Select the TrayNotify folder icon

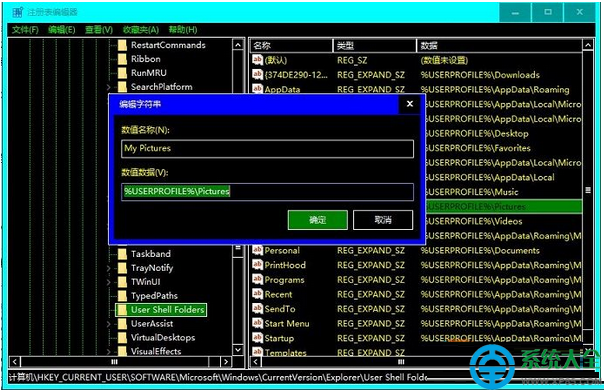point(122,268)
